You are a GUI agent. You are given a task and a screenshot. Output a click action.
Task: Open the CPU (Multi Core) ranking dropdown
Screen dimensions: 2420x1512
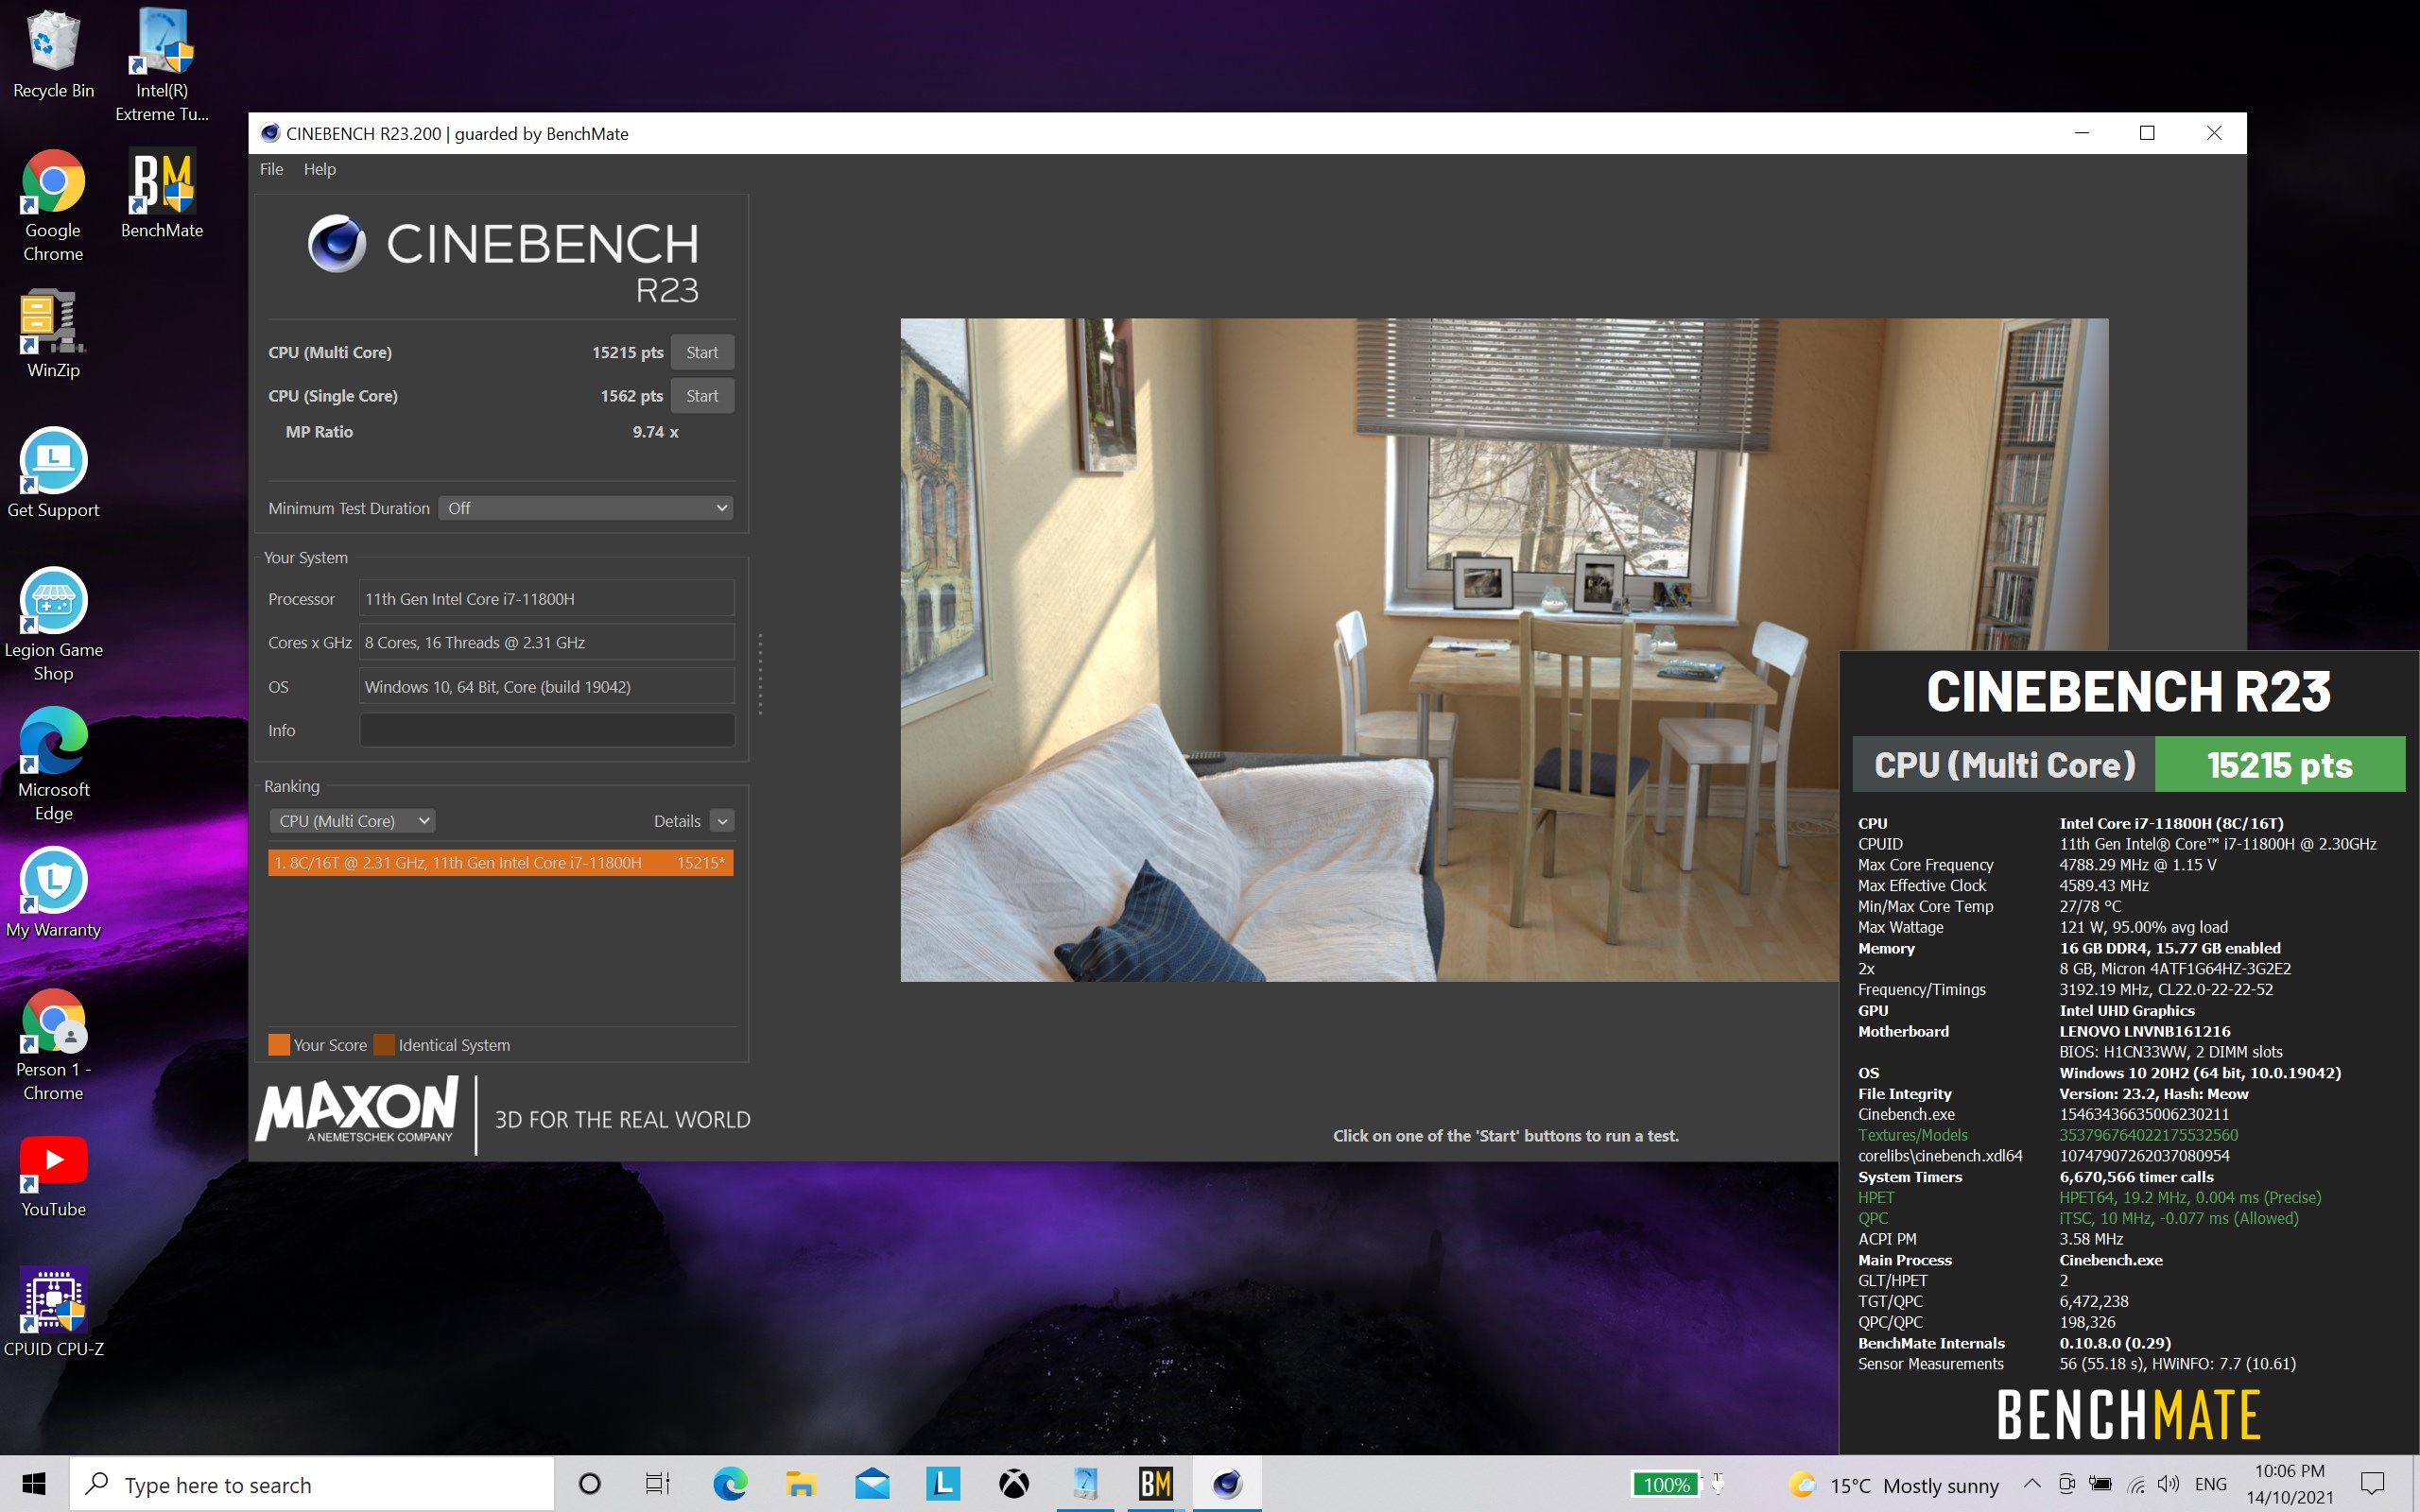click(352, 821)
